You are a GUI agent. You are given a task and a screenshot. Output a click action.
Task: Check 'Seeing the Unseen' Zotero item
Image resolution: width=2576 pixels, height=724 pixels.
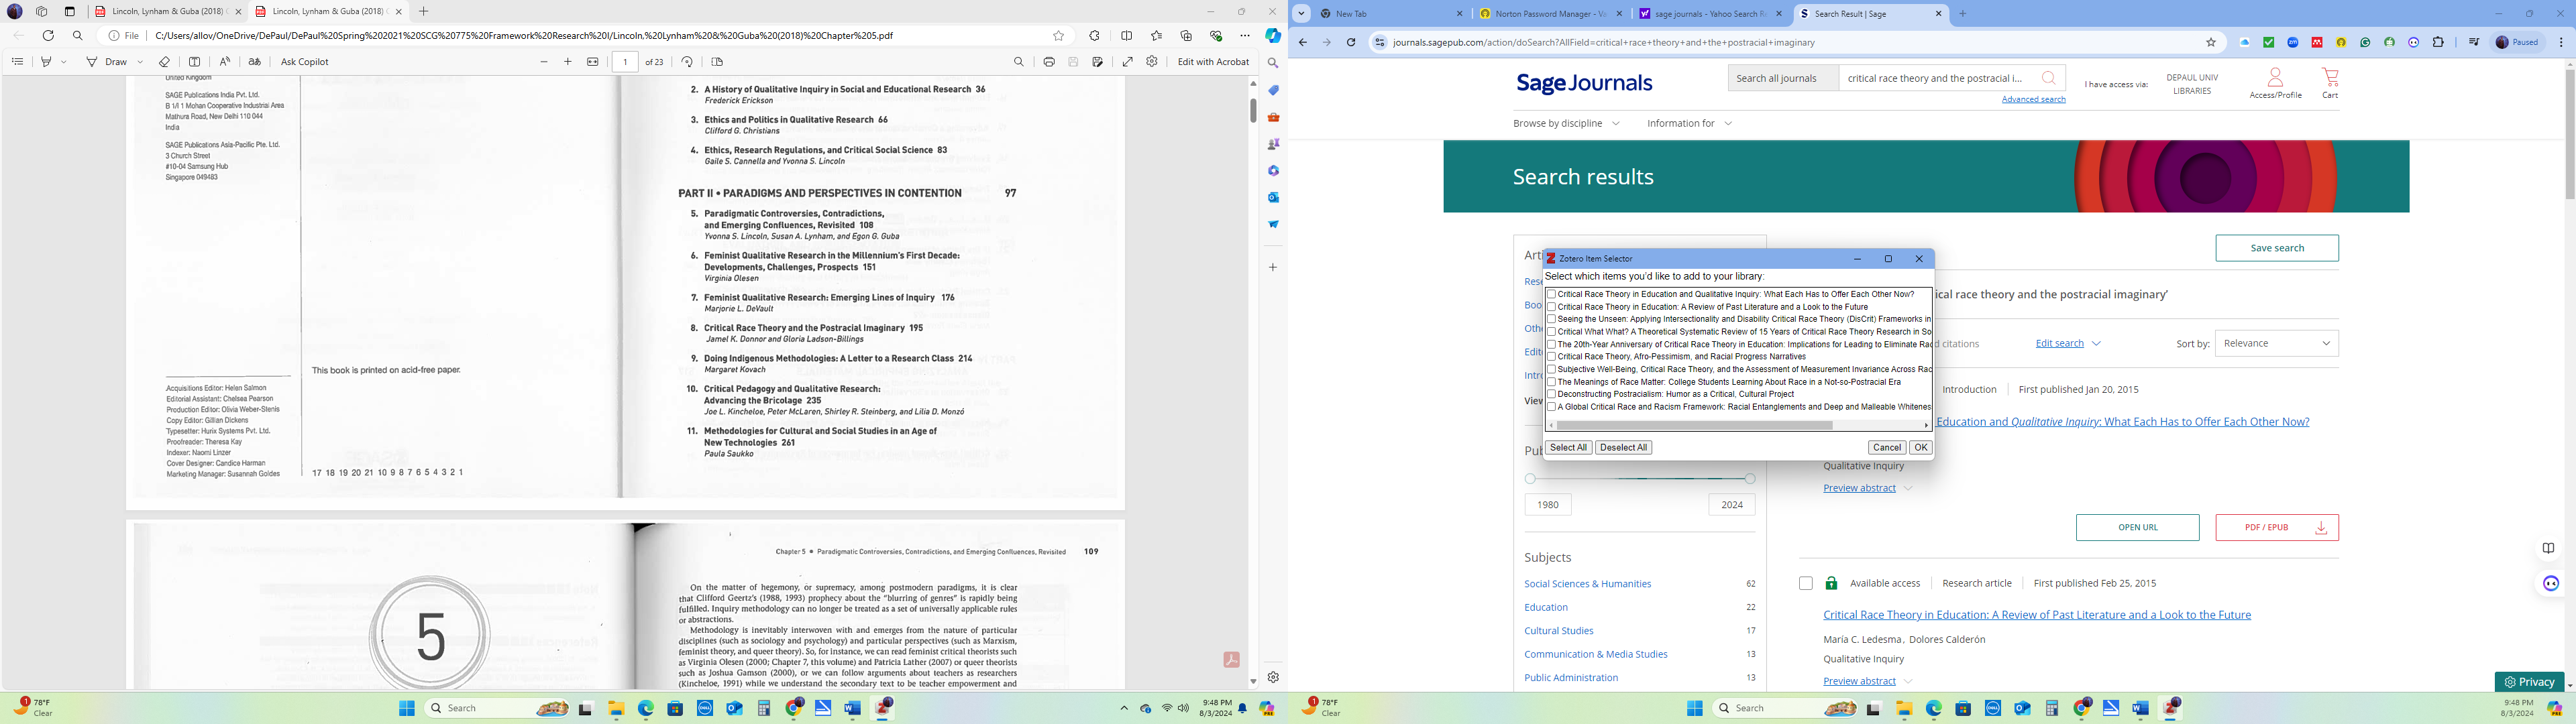click(x=1551, y=319)
